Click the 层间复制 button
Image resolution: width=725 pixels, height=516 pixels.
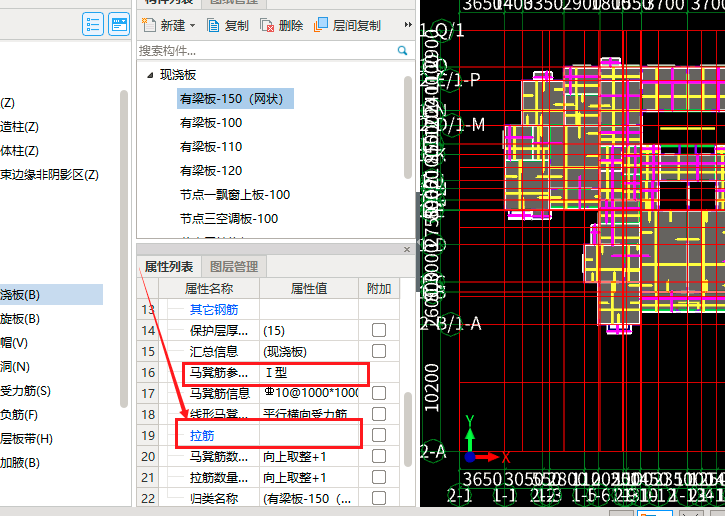click(x=347, y=25)
